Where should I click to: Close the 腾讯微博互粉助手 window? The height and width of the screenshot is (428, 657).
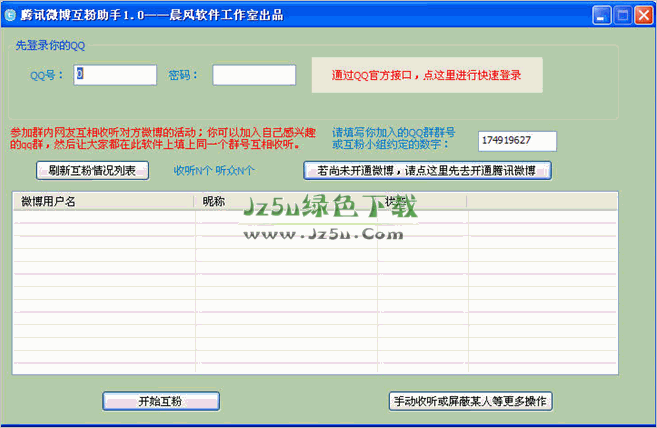pos(644,16)
